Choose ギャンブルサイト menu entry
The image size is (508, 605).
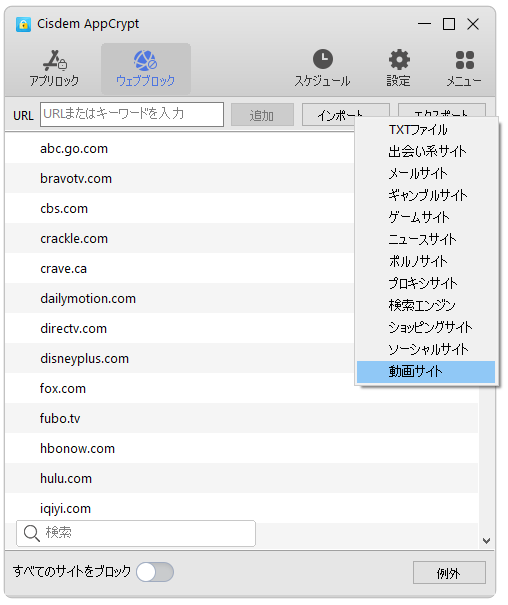[x=426, y=195]
